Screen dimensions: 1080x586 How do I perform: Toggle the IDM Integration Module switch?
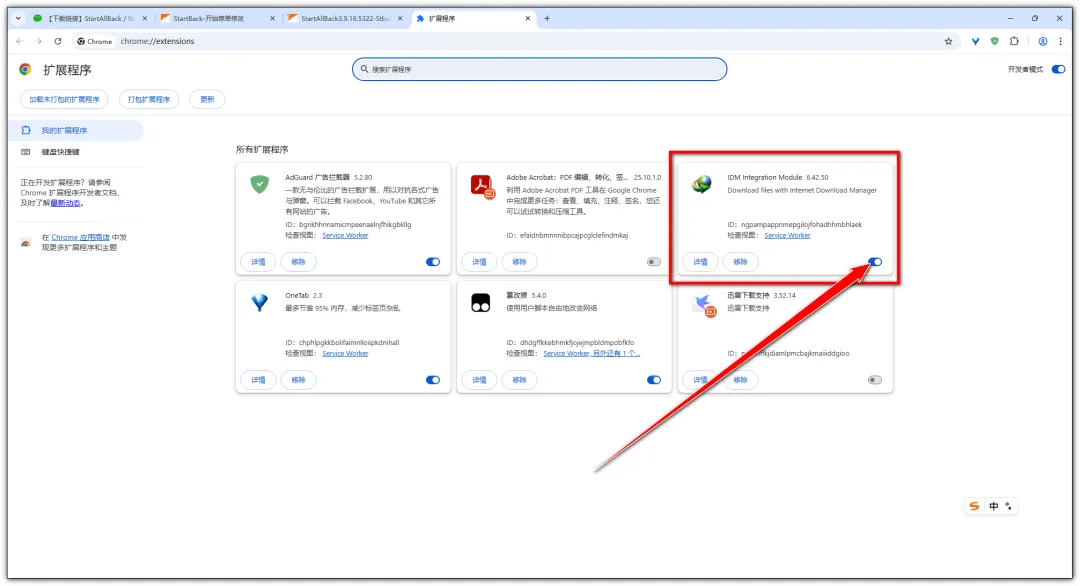[875, 262]
